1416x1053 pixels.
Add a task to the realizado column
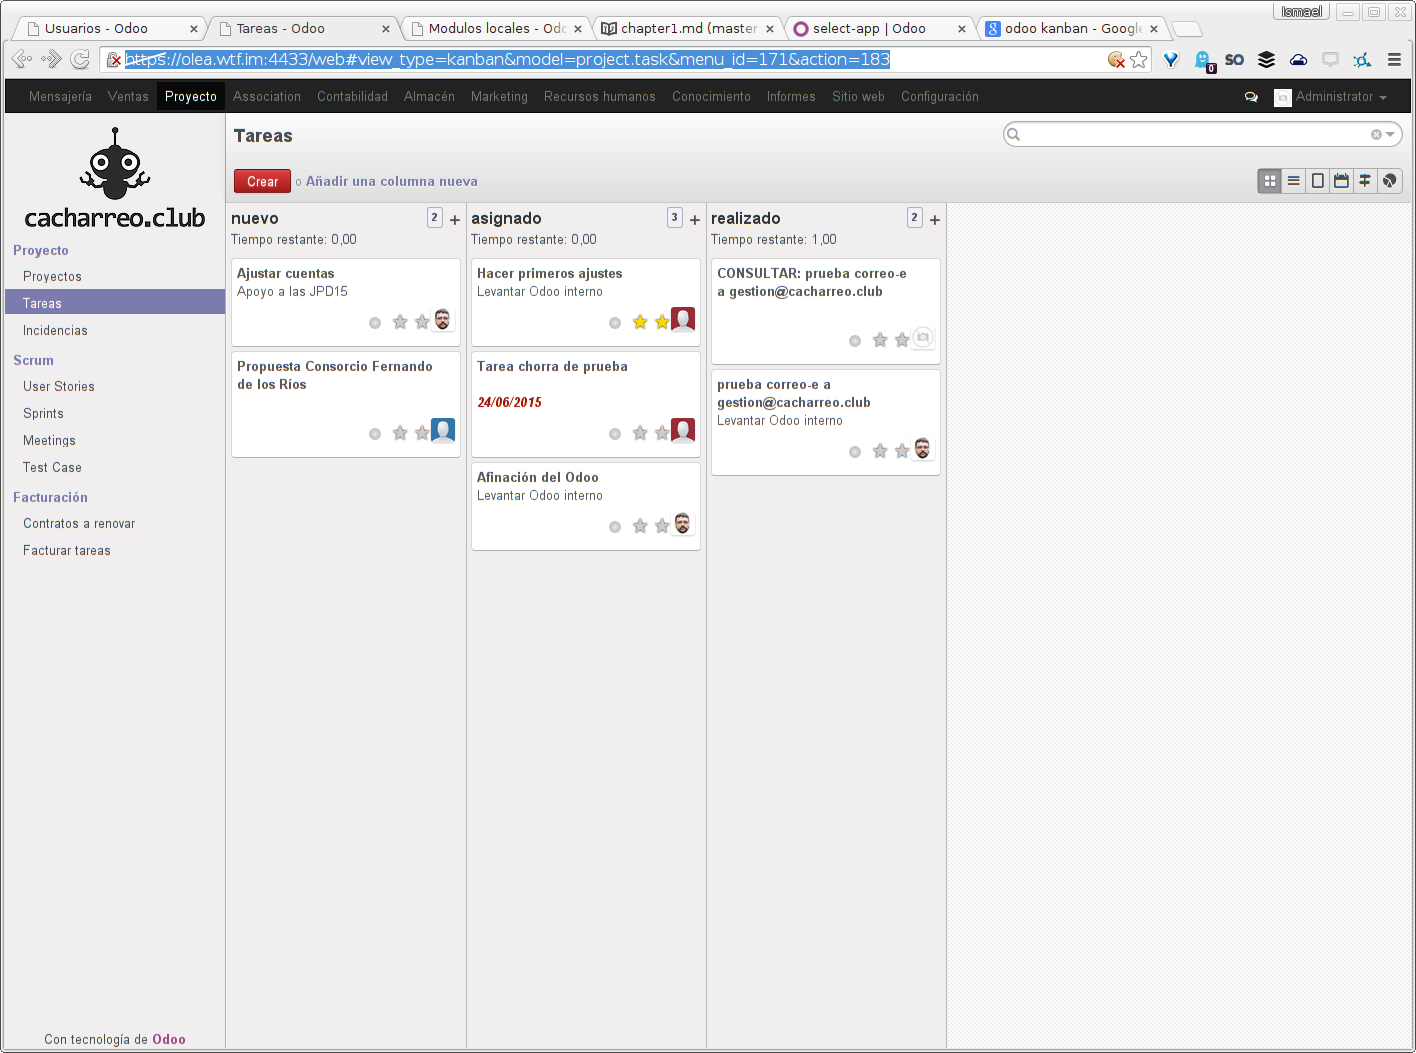[x=935, y=220]
